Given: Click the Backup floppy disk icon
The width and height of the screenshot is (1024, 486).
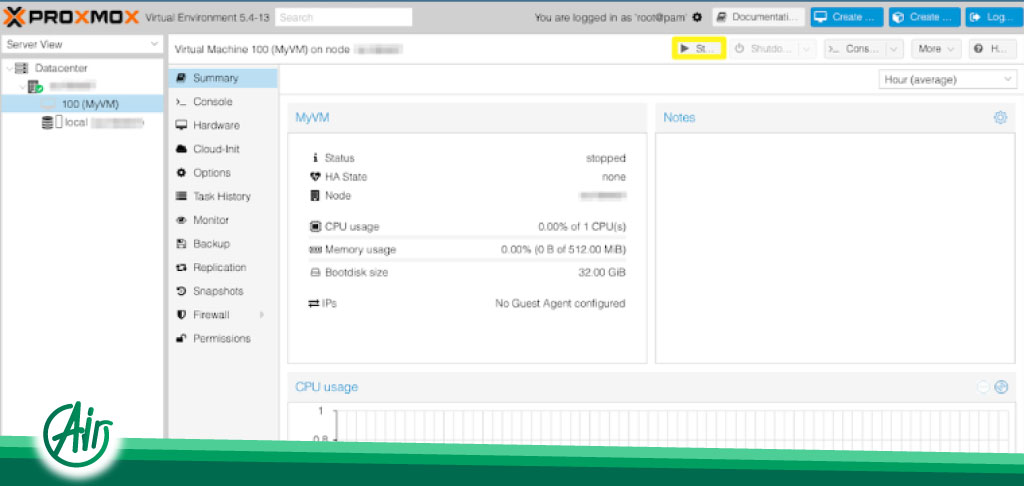Looking at the screenshot, I should [181, 244].
